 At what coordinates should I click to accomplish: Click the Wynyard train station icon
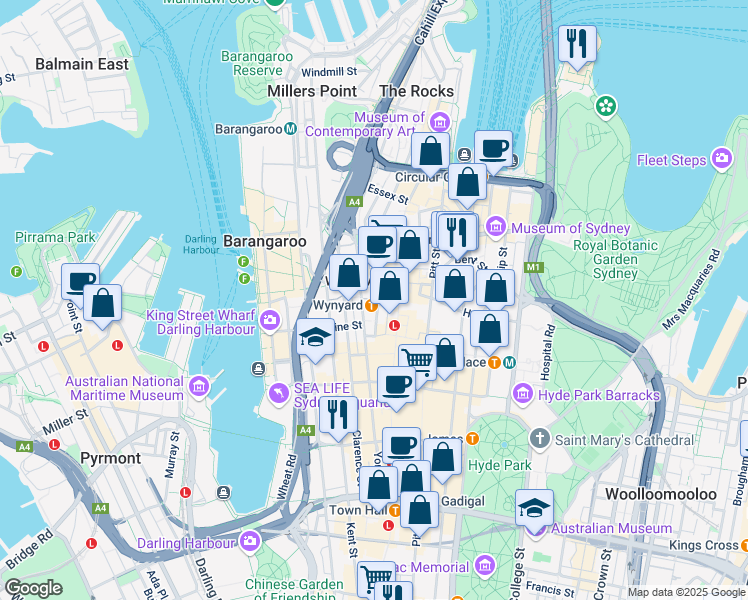coord(371,306)
